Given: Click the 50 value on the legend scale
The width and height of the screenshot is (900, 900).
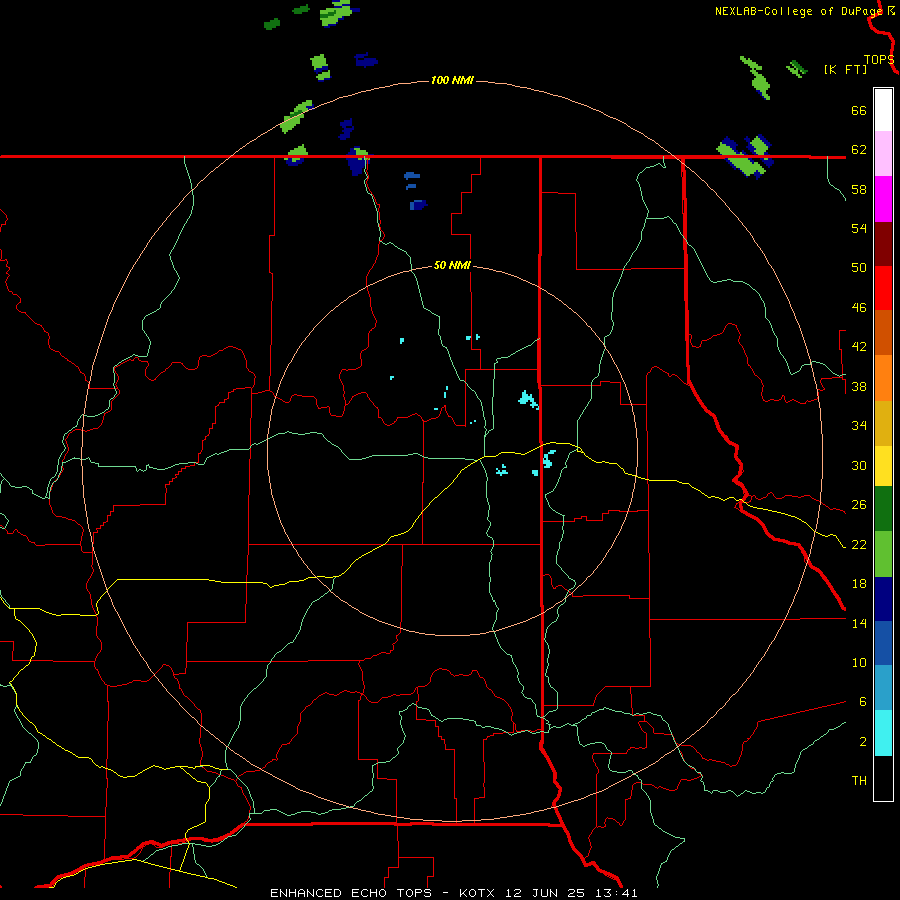Looking at the screenshot, I should pyautogui.click(x=859, y=268).
